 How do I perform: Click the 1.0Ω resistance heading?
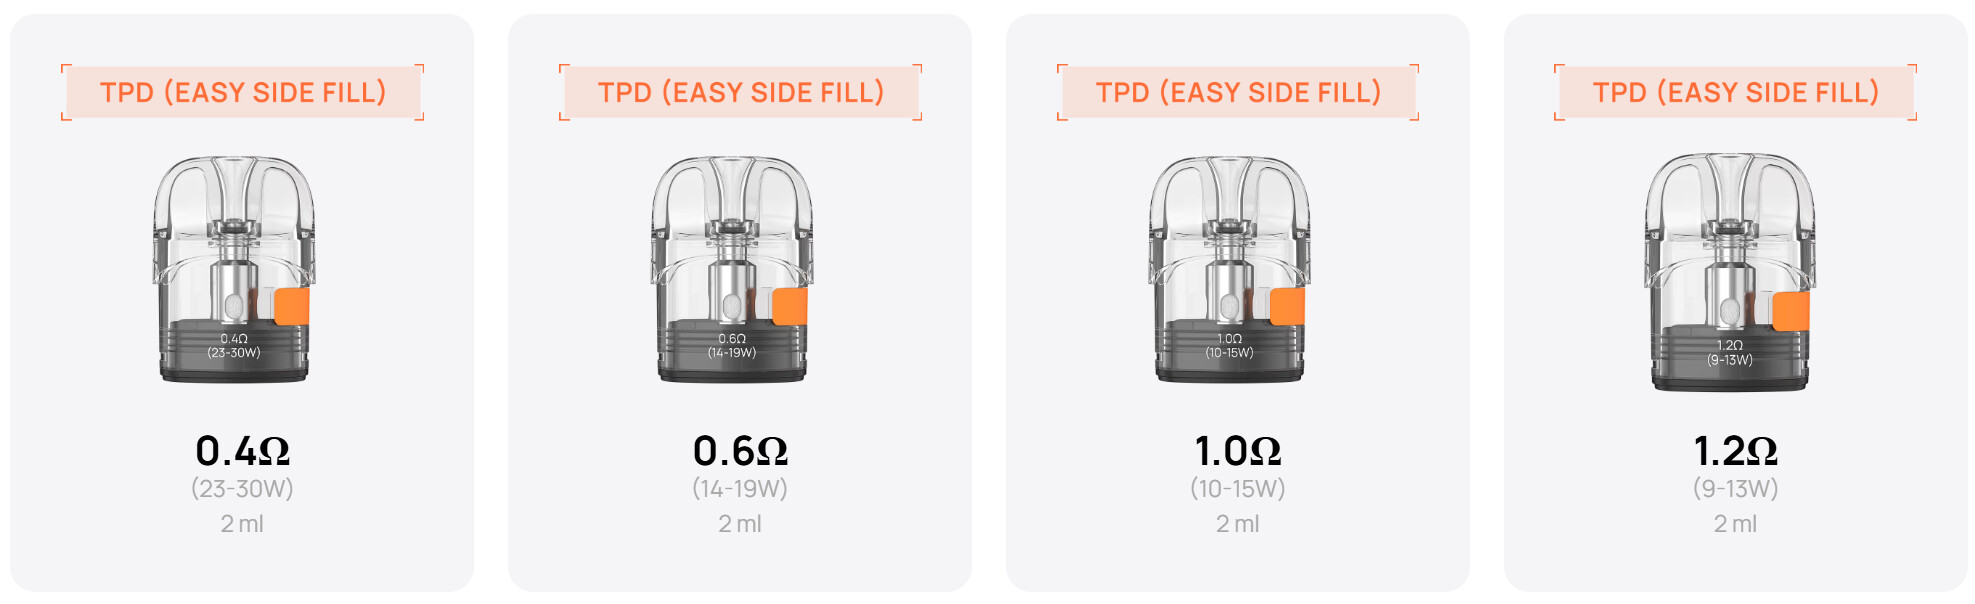click(1238, 451)
